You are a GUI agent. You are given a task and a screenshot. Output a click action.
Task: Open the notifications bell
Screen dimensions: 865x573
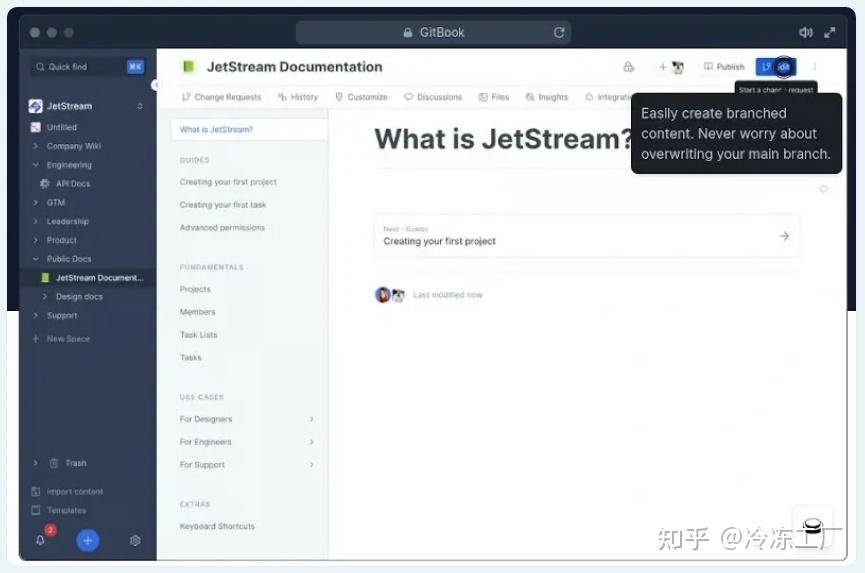[40, 540]
